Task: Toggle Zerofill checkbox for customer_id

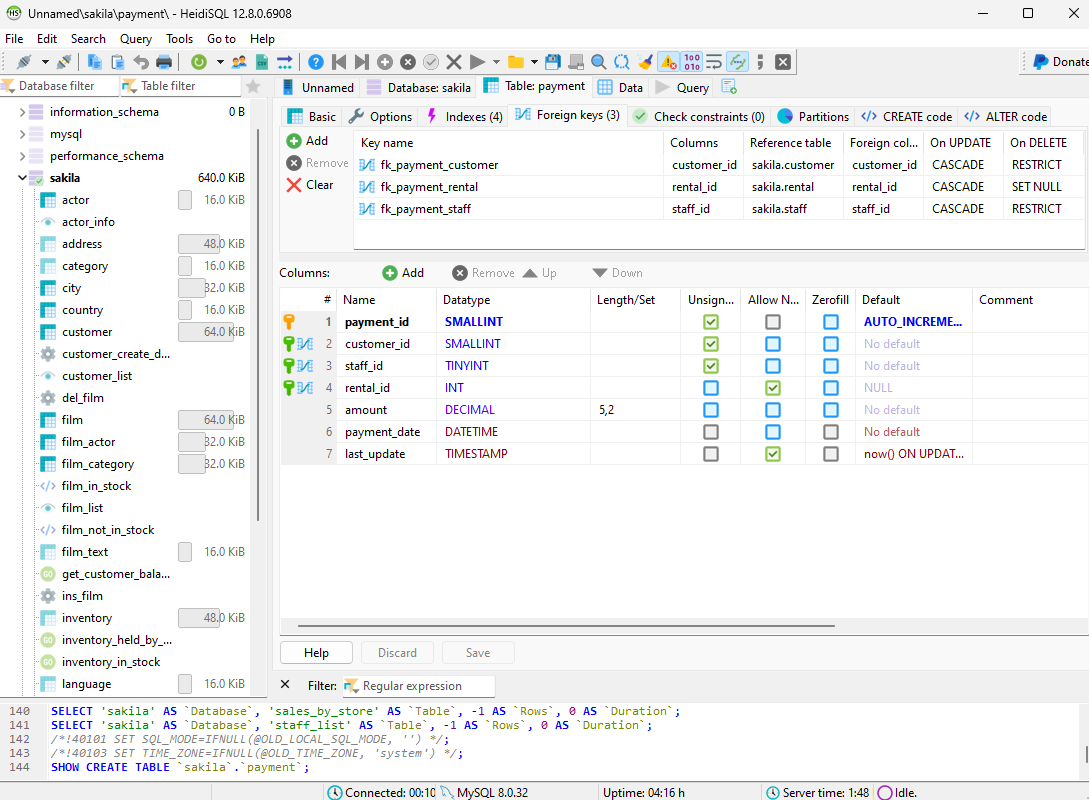Action: (x=831, y=344)
